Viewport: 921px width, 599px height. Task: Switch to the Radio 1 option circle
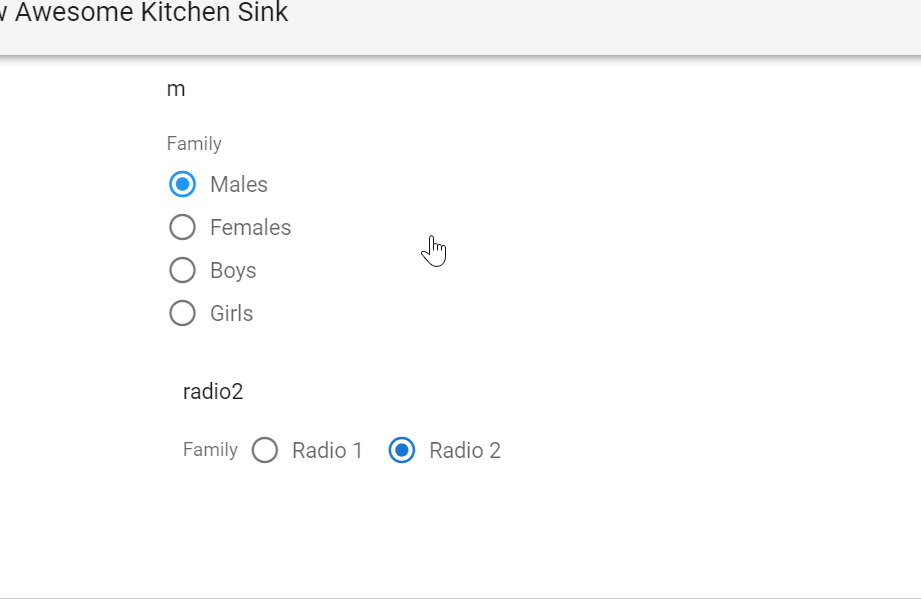coord(265,450)
